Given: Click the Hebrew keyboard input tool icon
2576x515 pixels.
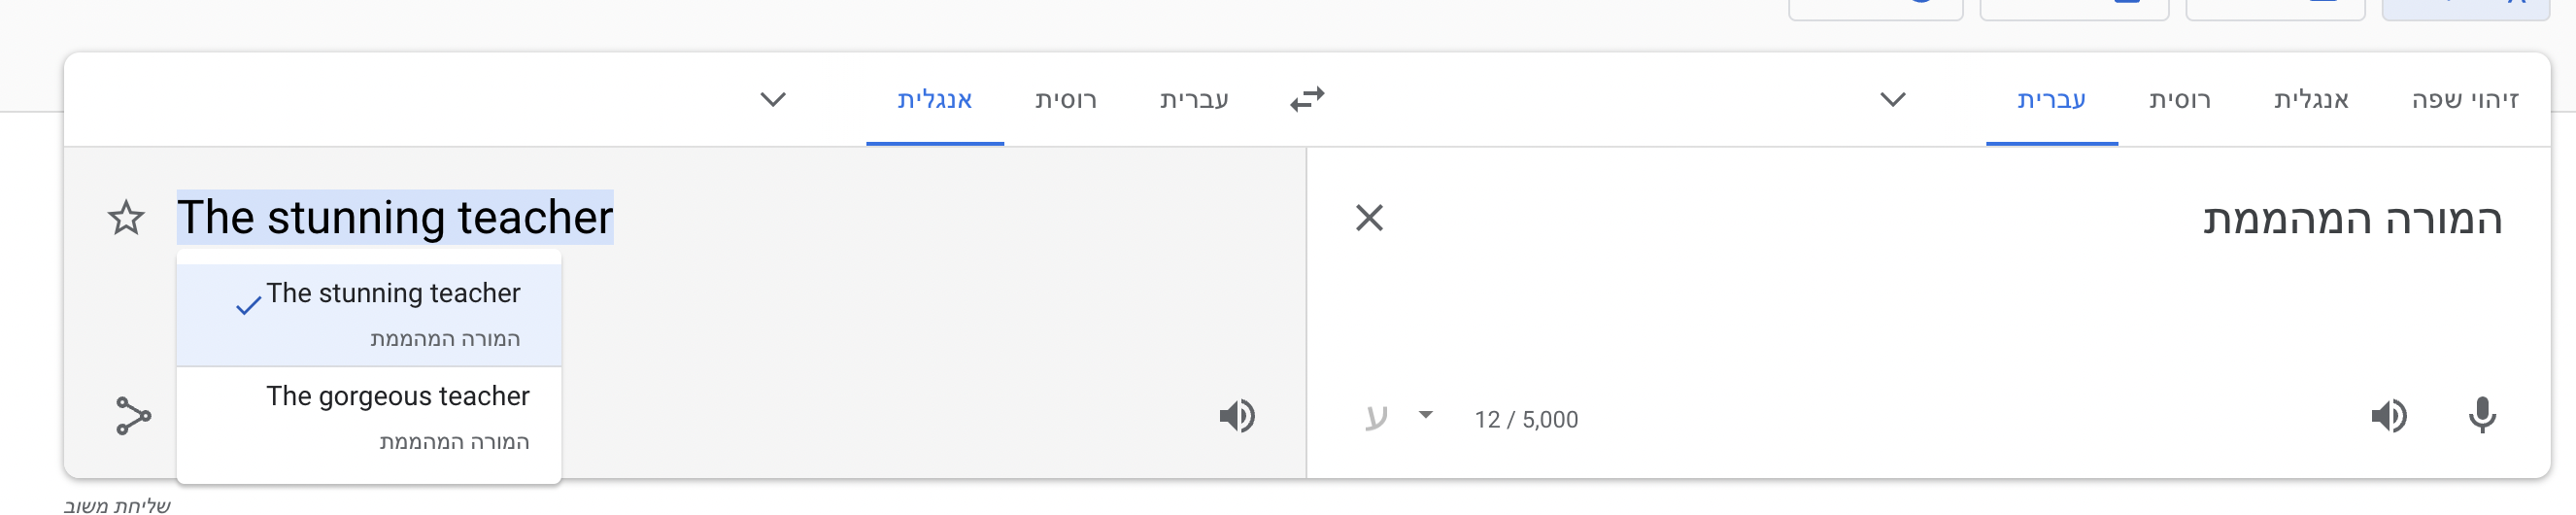Looking at the screenshot, I should point(1376,417).
